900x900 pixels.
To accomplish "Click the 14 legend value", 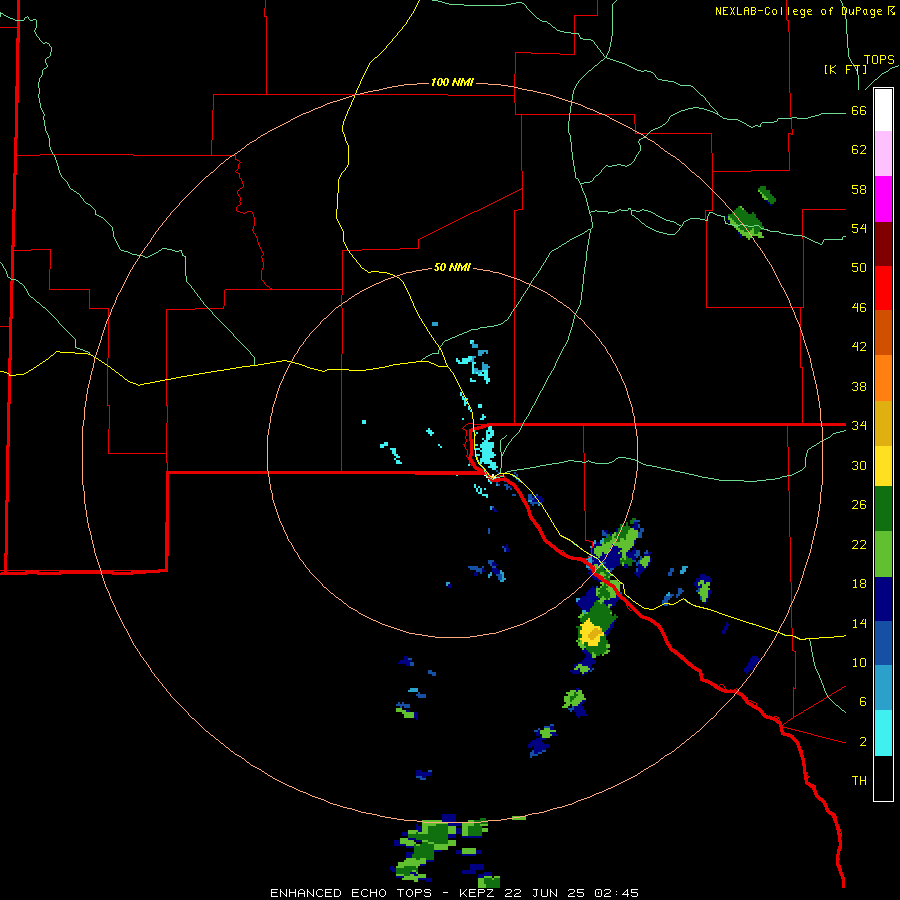I will 859,623.
